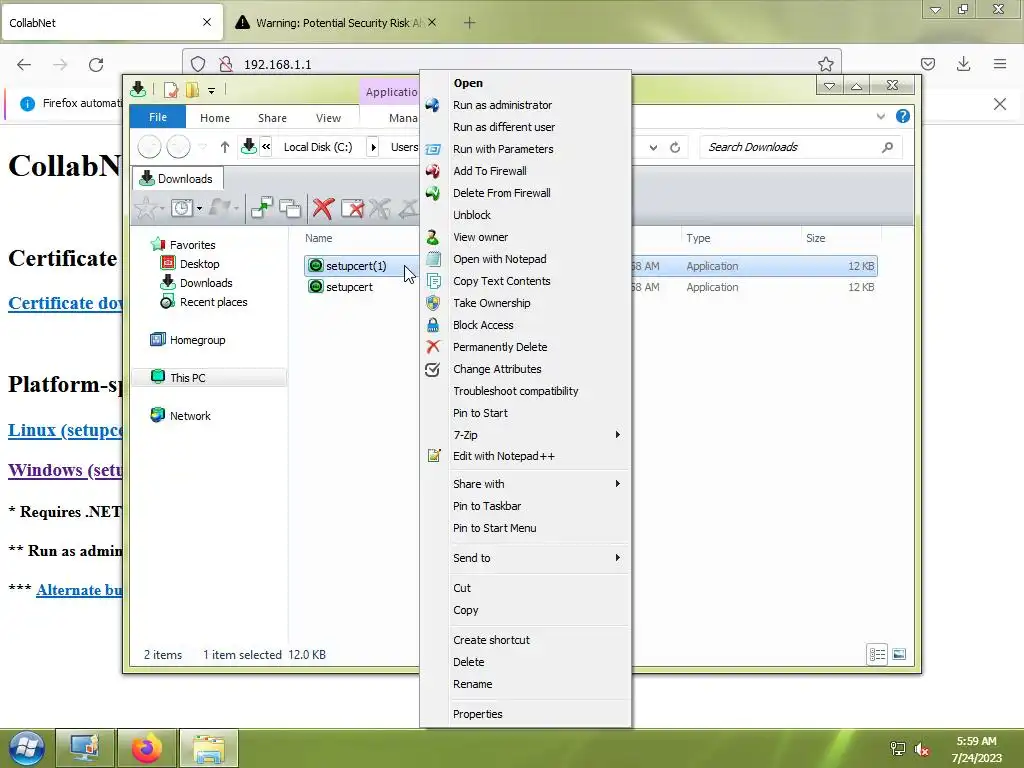Click the Delete From Firewall icon
1024x768 pixels.
coord(432,193)
